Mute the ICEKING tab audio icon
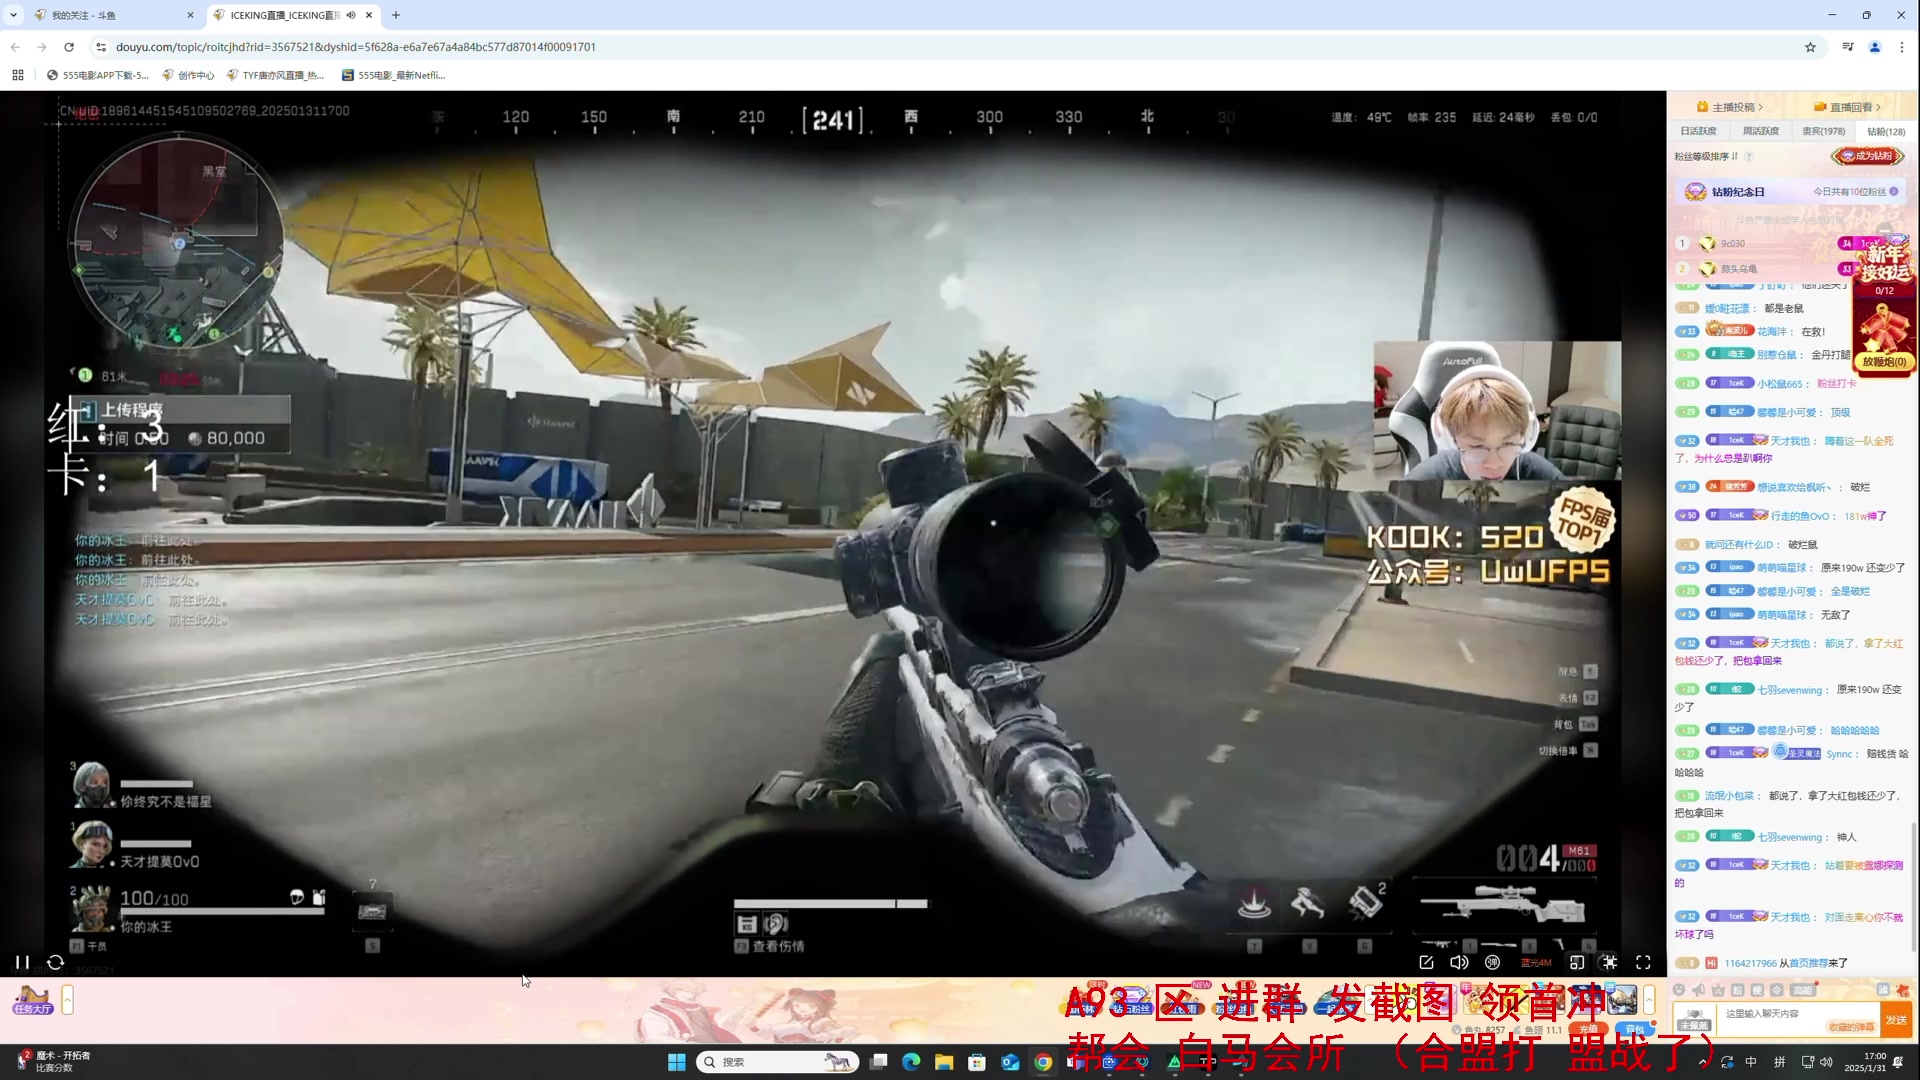This screenshot has height=1080, width=1920. 351,15
